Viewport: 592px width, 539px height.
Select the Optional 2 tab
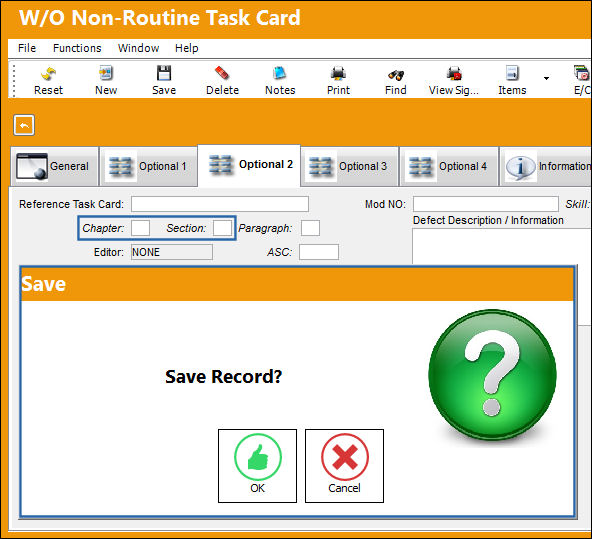[x=249, y=165]
